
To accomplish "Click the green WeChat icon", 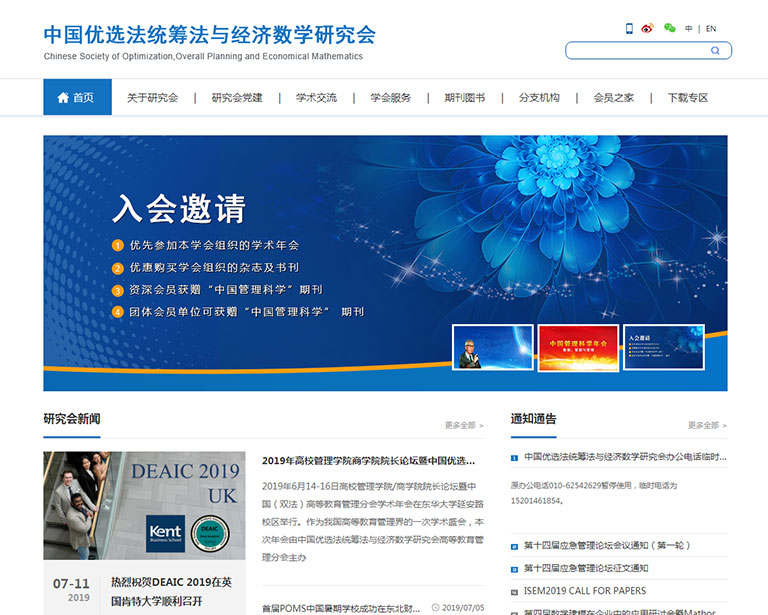I will tap(670, 29).
